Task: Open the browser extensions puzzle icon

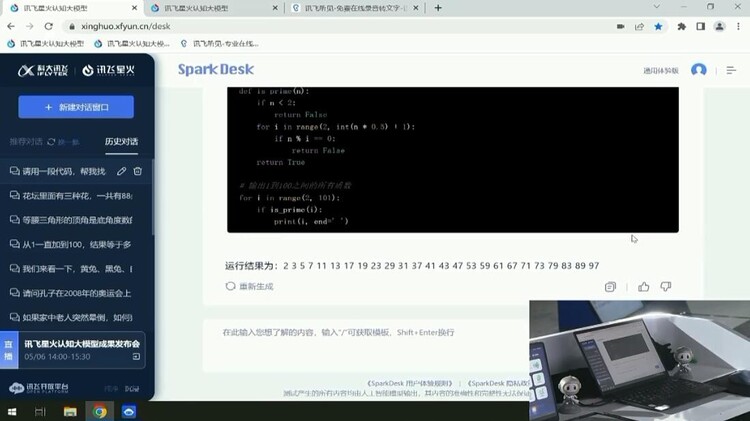Action: (x=682, y=26)
